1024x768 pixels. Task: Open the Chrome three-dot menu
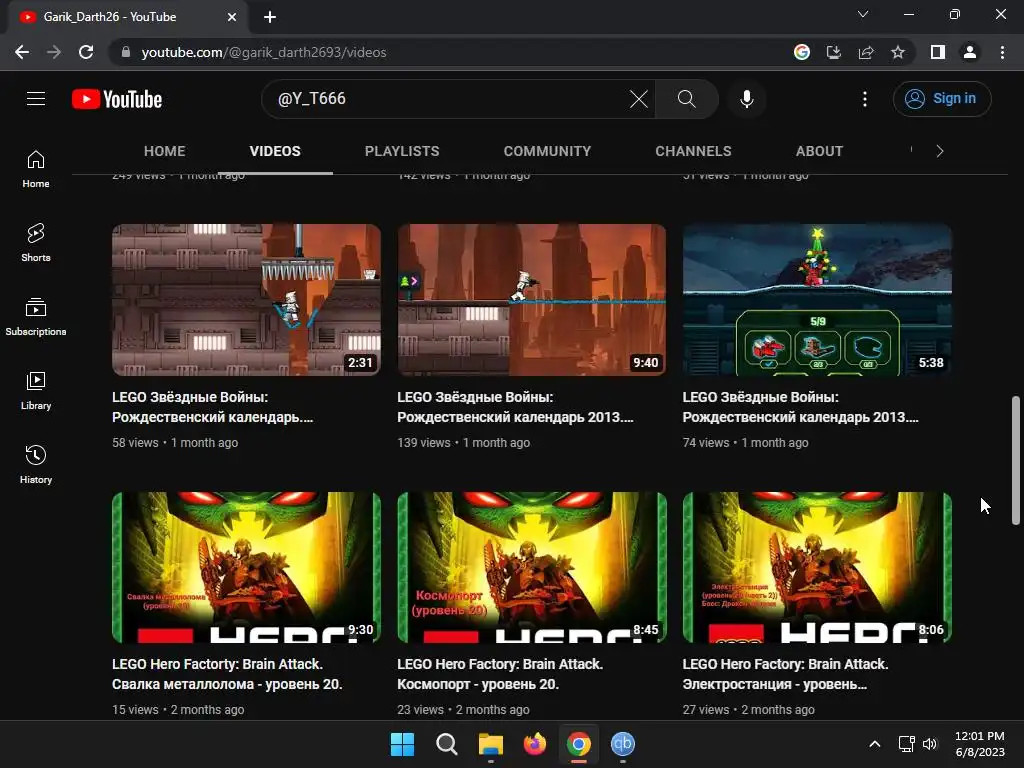click(1002, 52)
